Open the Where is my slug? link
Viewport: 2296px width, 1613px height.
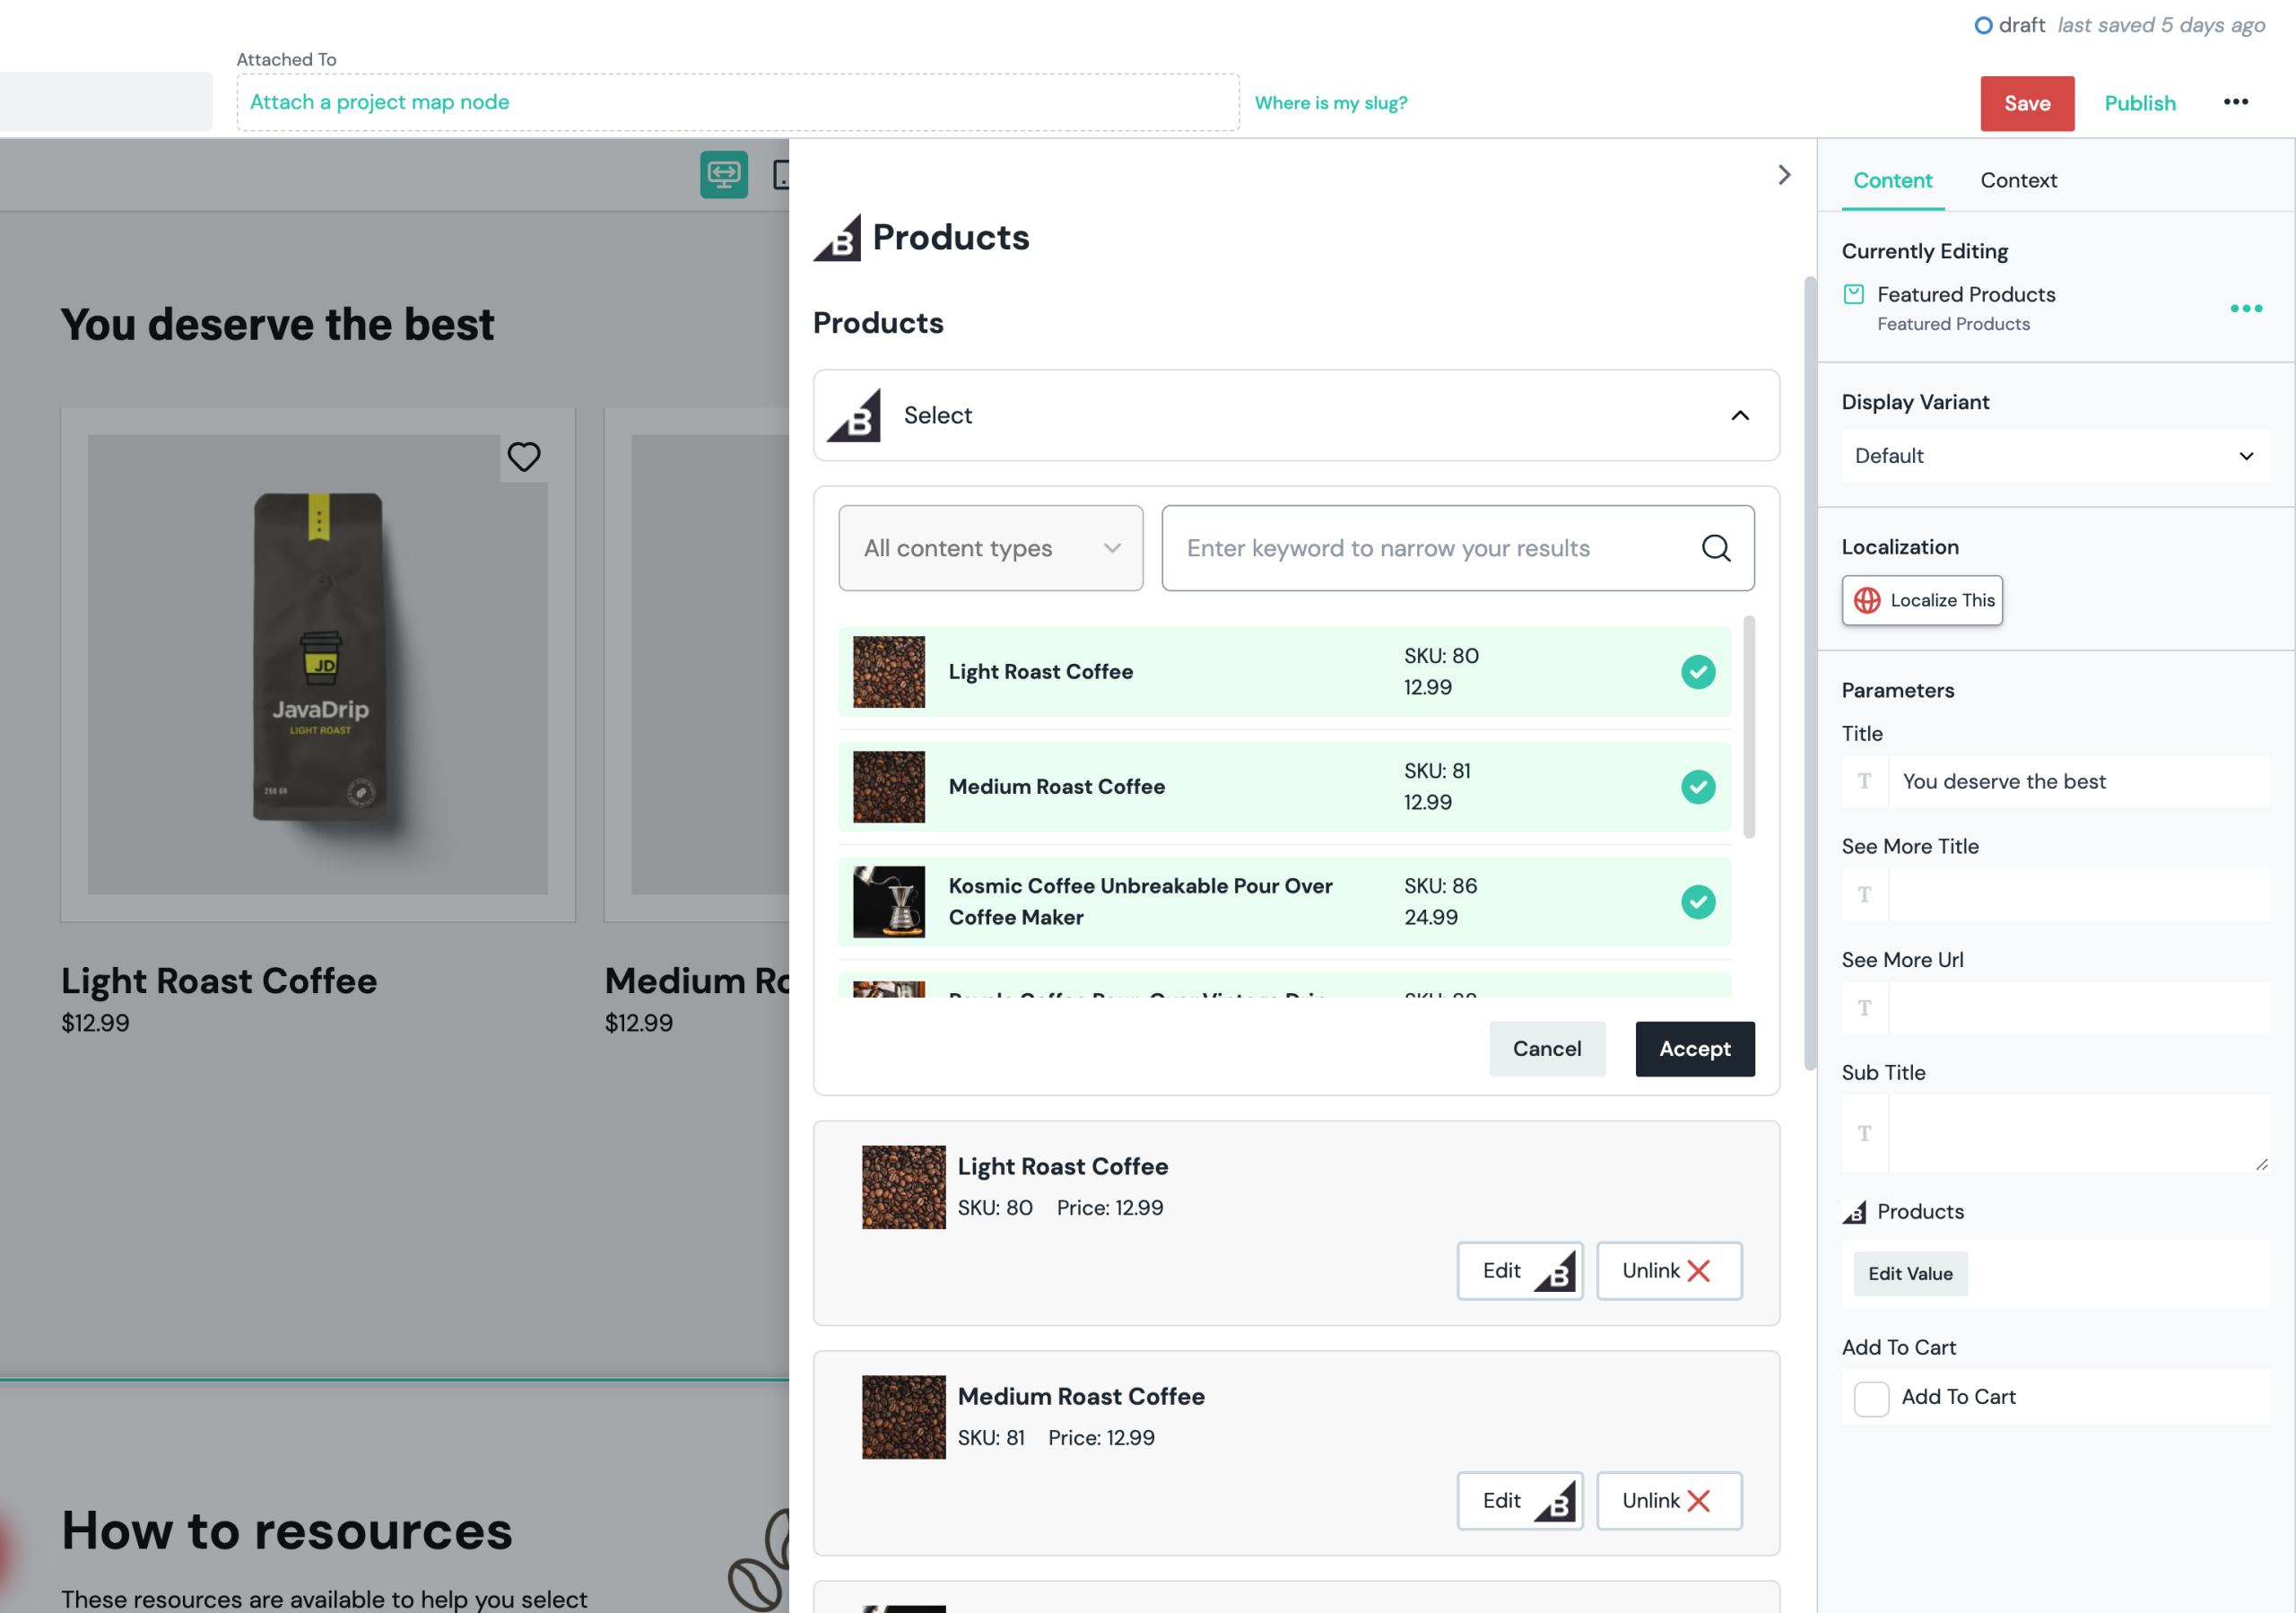tap(1330, 103)
